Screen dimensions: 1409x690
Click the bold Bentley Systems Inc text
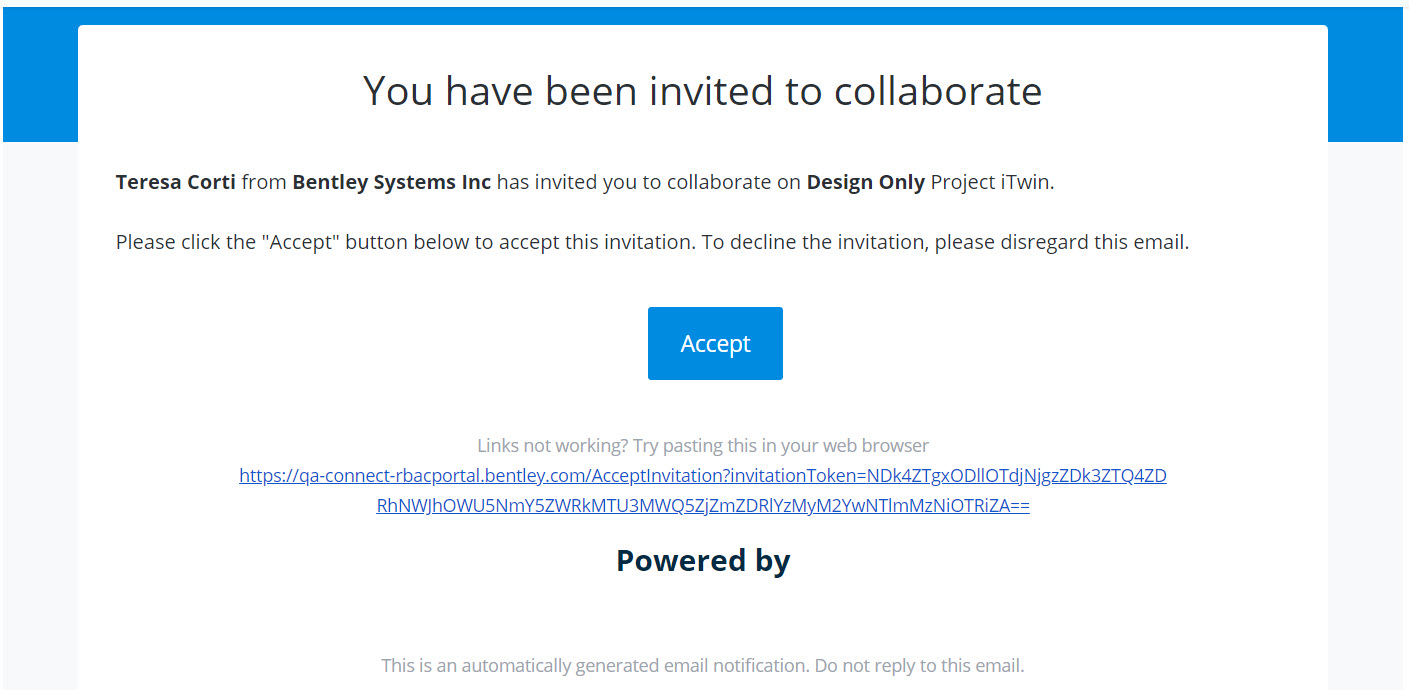391,182
